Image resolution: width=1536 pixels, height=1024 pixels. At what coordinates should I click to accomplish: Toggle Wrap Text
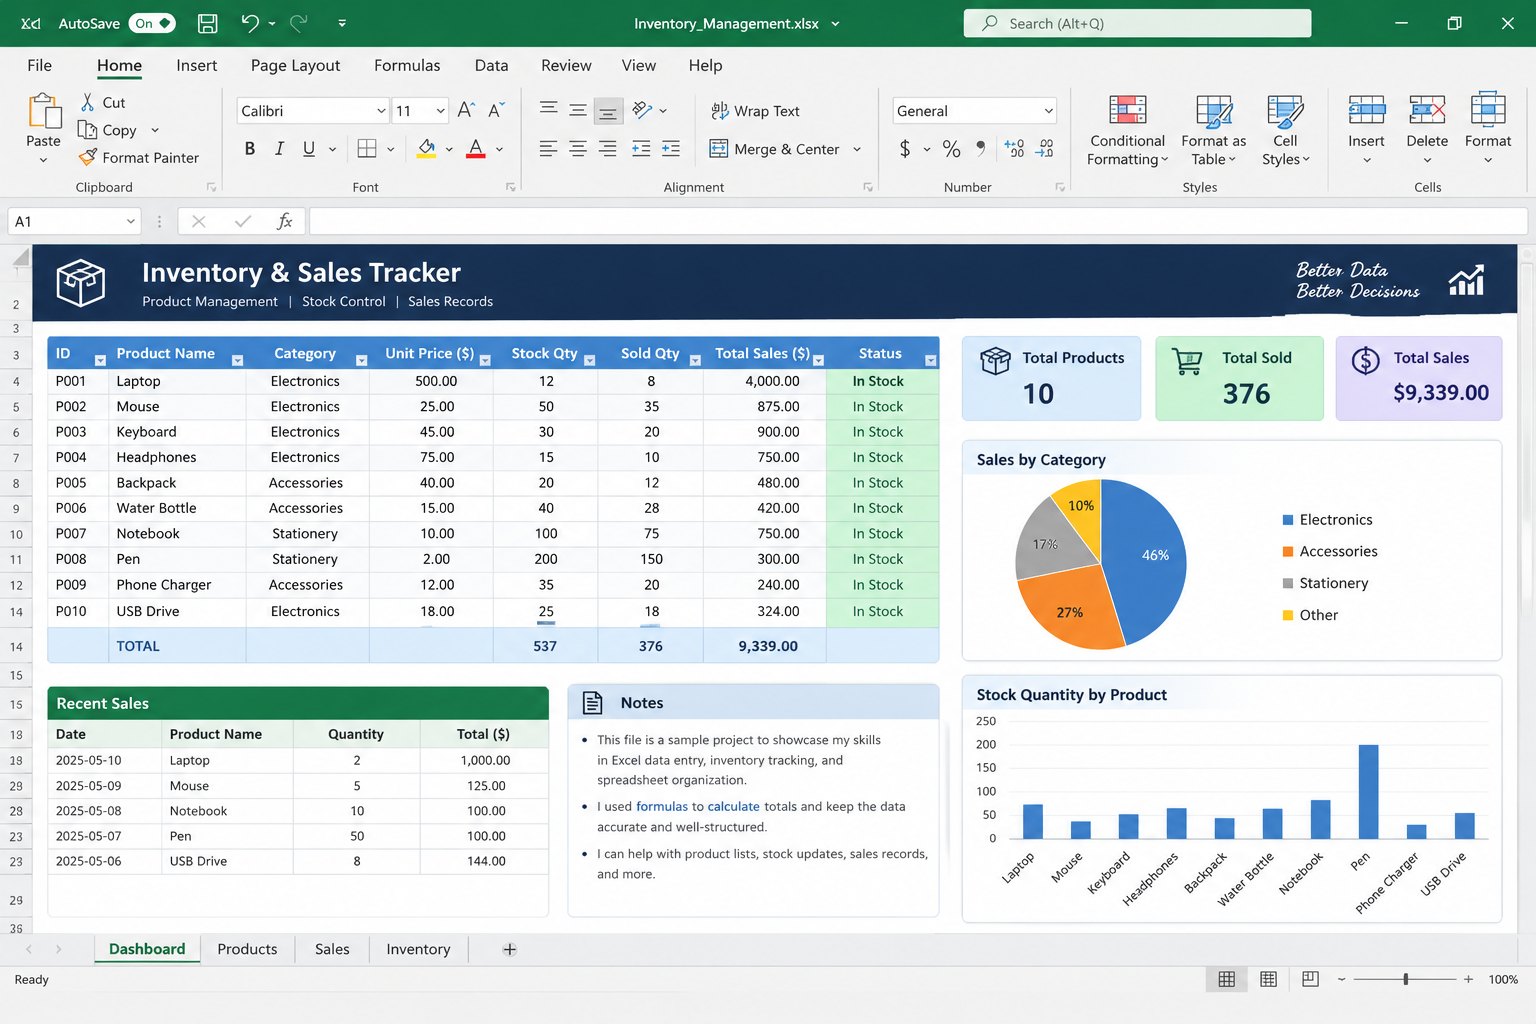coord(755,111)
